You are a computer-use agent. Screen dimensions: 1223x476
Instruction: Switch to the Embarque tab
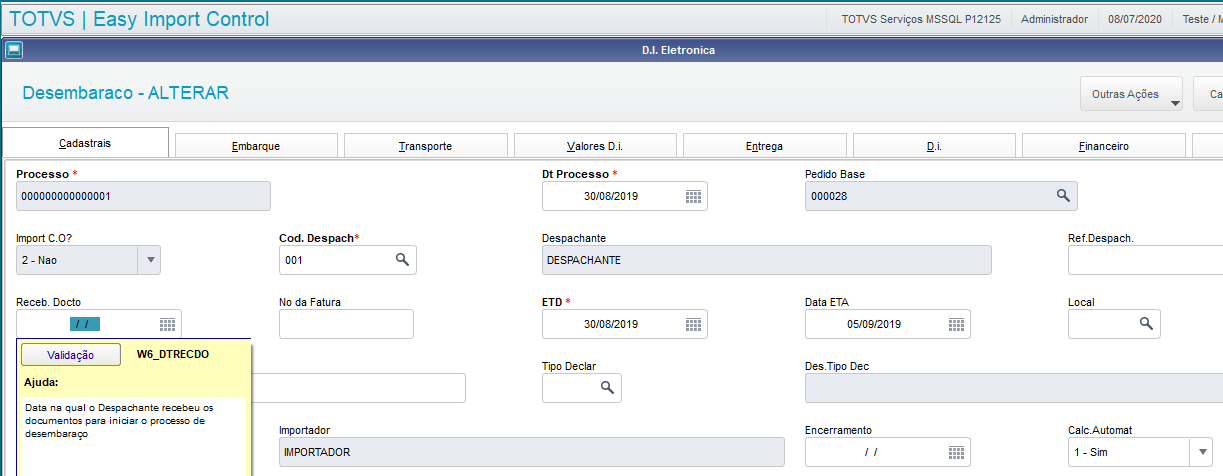pyautogui.click(x=256, y=146)
